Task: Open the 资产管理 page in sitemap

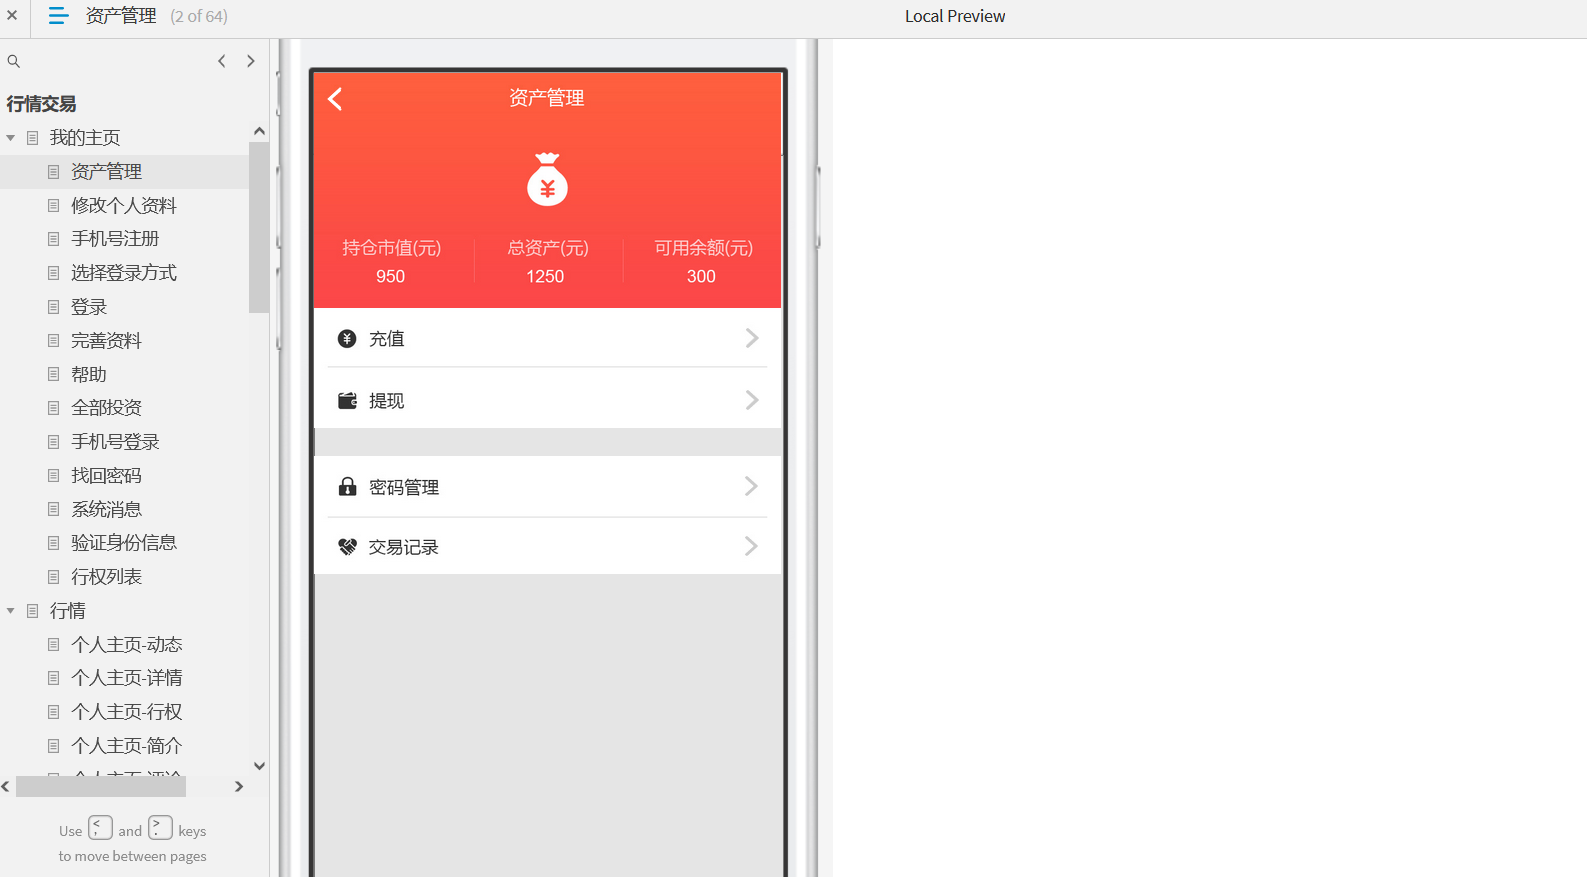Action: tap(106, 172)
